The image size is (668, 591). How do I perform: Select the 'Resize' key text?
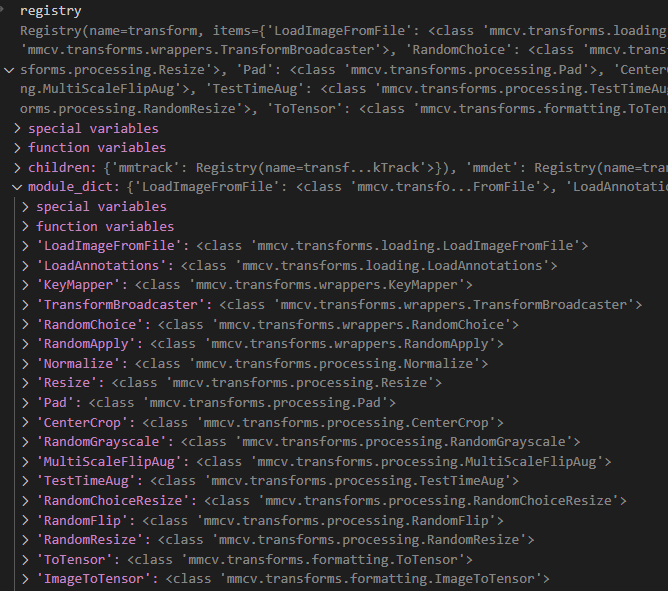point(67,383)
